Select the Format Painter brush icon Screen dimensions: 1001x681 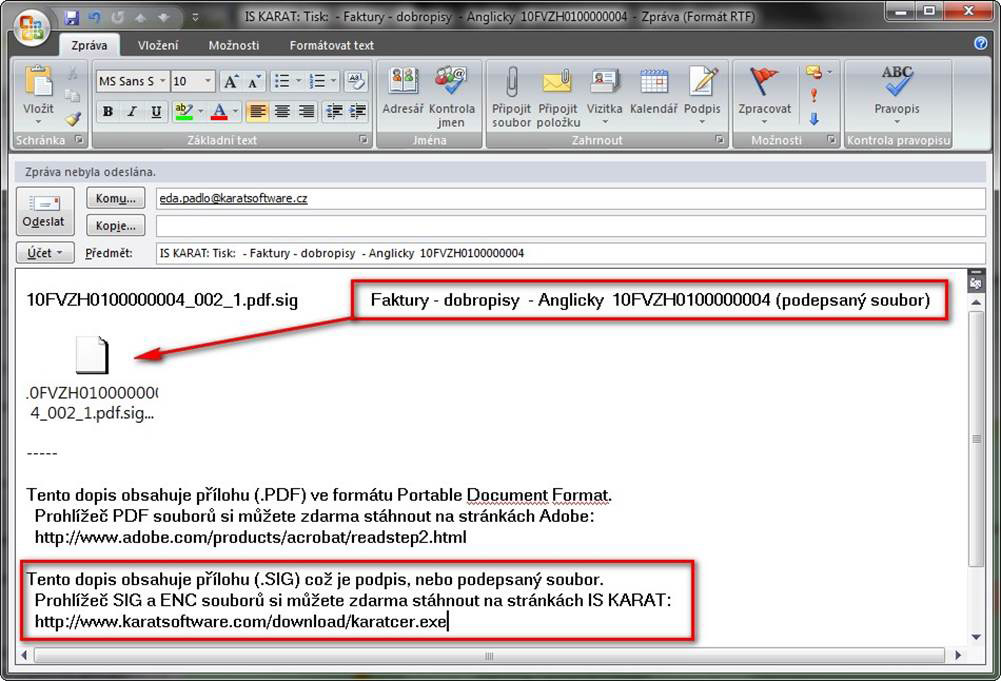click(73, 119)
